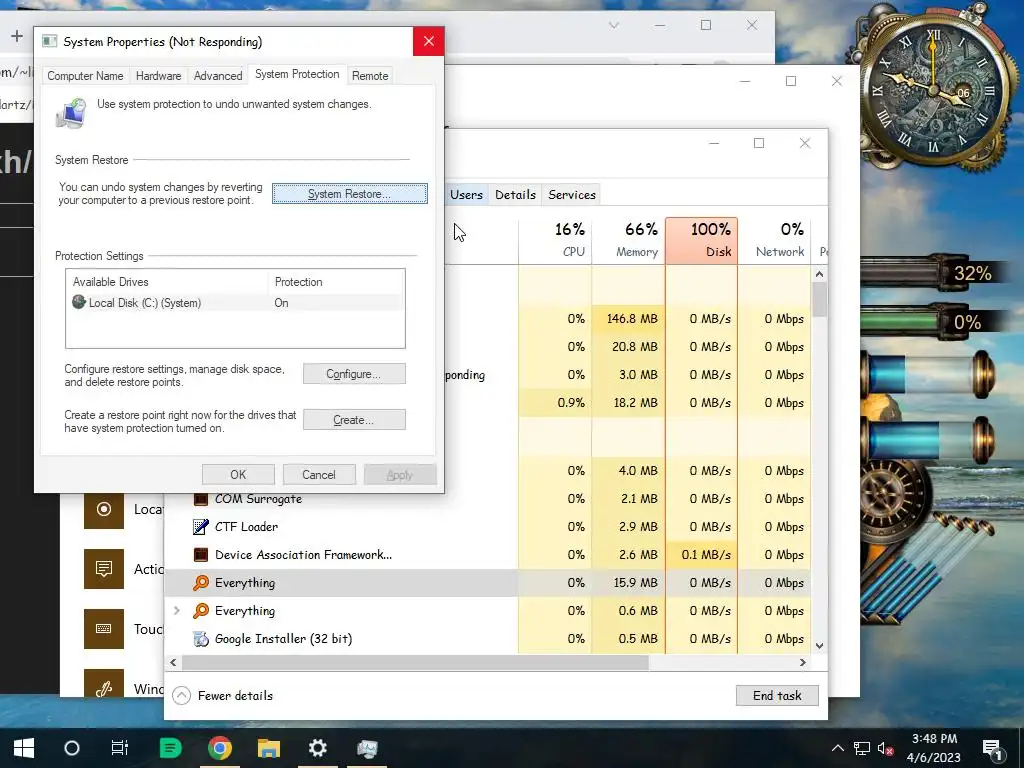Image resolution: width=1024 pixels, height=768 pixels.
Task: Switch to Task Manager's Details tab
Action: (x=515, y=195)
